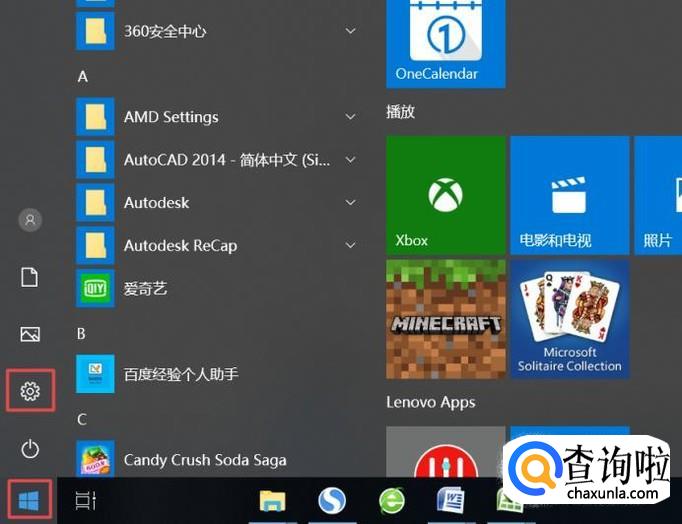Screen dimensions: 682x524
Task: Open 百度经验个人助手 app entry
Action: click(x=180, y=374)
